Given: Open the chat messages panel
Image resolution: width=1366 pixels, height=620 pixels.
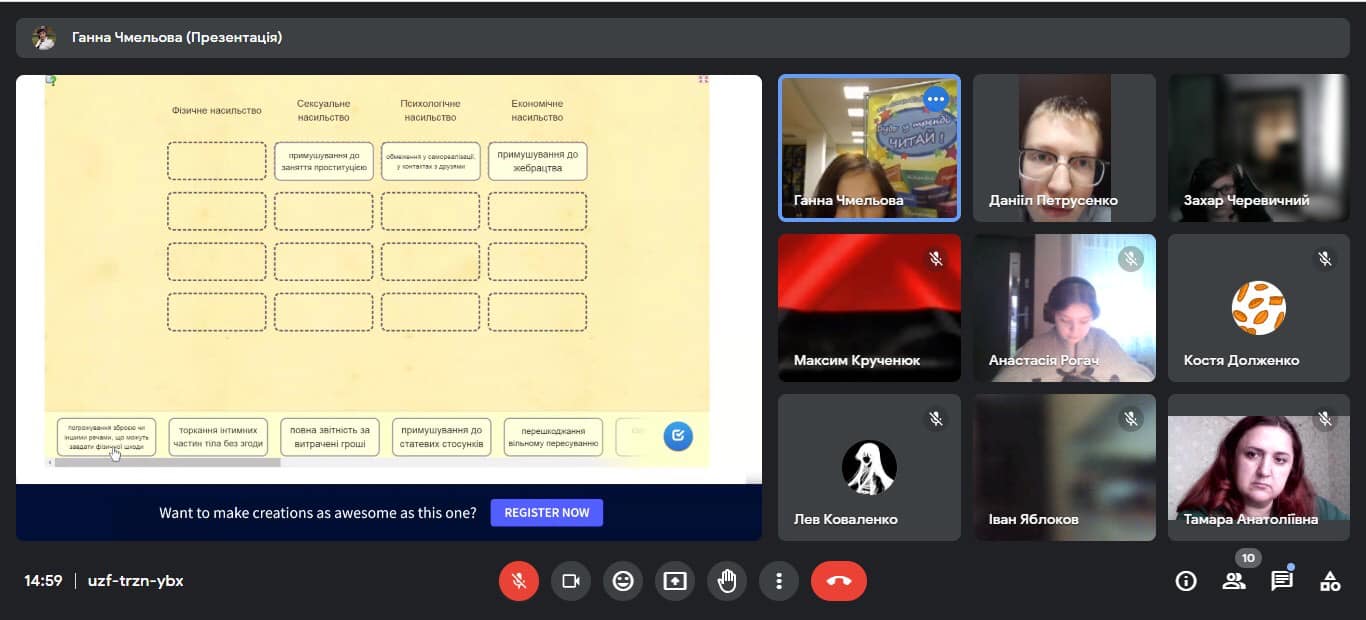Looking at the screenshot, I should (1282, 581).
